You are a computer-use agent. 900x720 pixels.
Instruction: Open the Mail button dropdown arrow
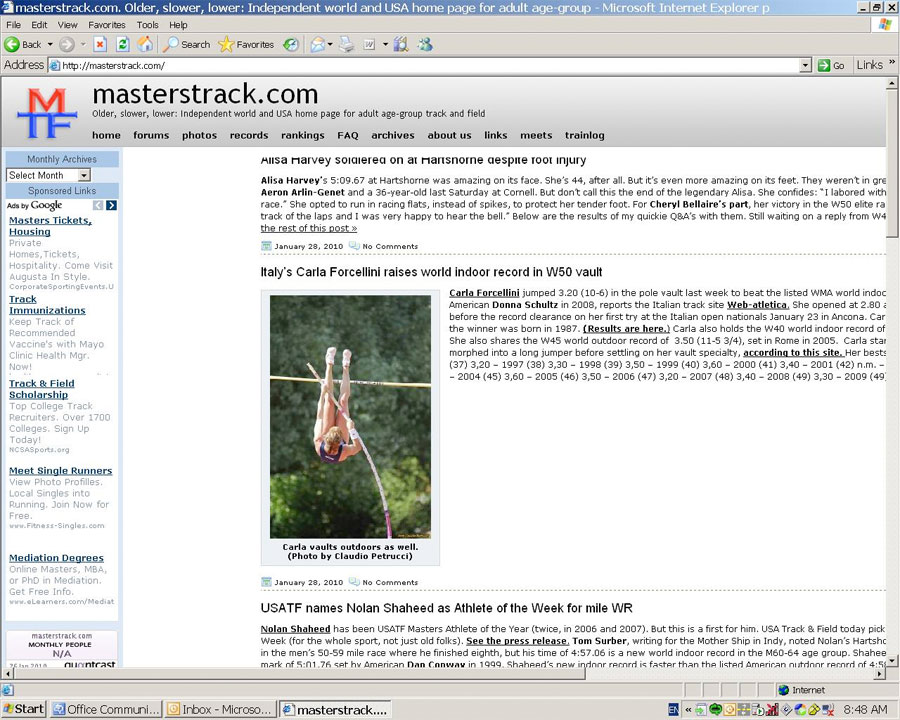(330, 44)
